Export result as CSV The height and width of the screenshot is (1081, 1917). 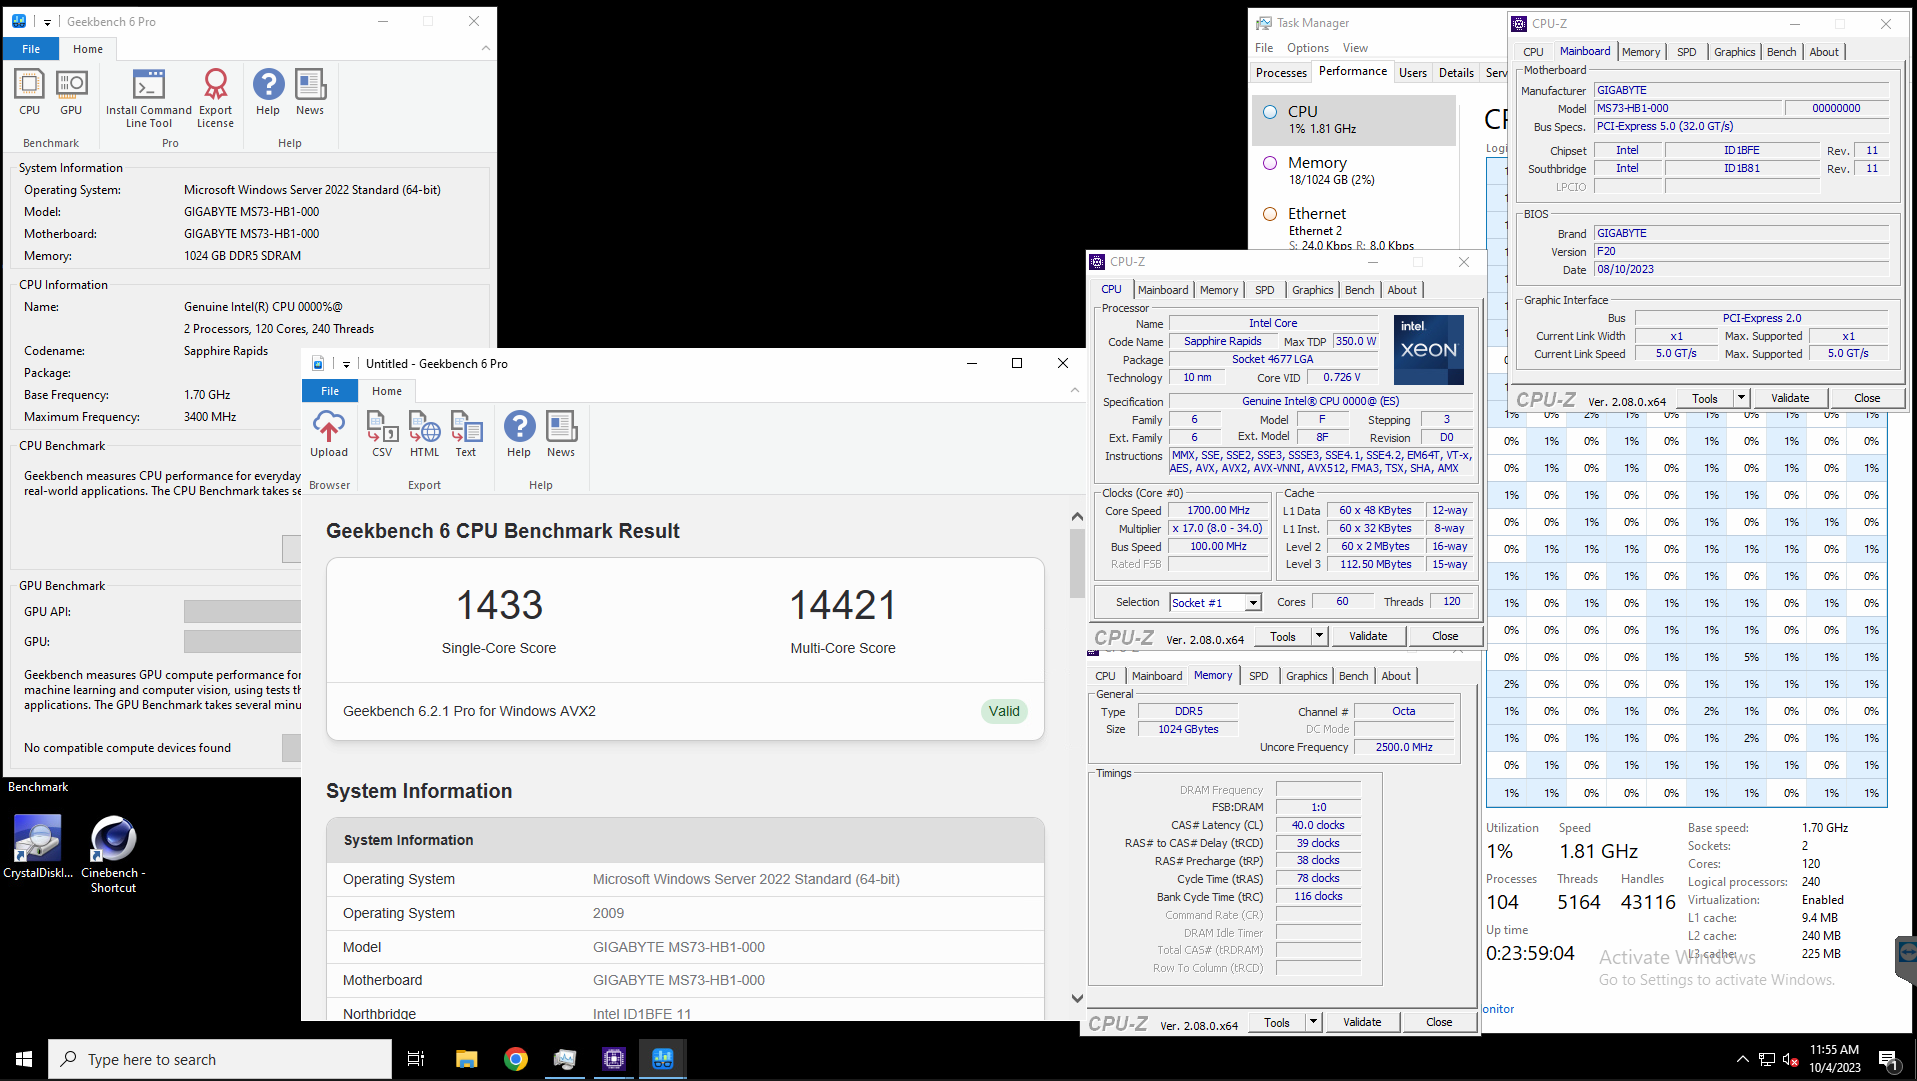coord(382,434)
